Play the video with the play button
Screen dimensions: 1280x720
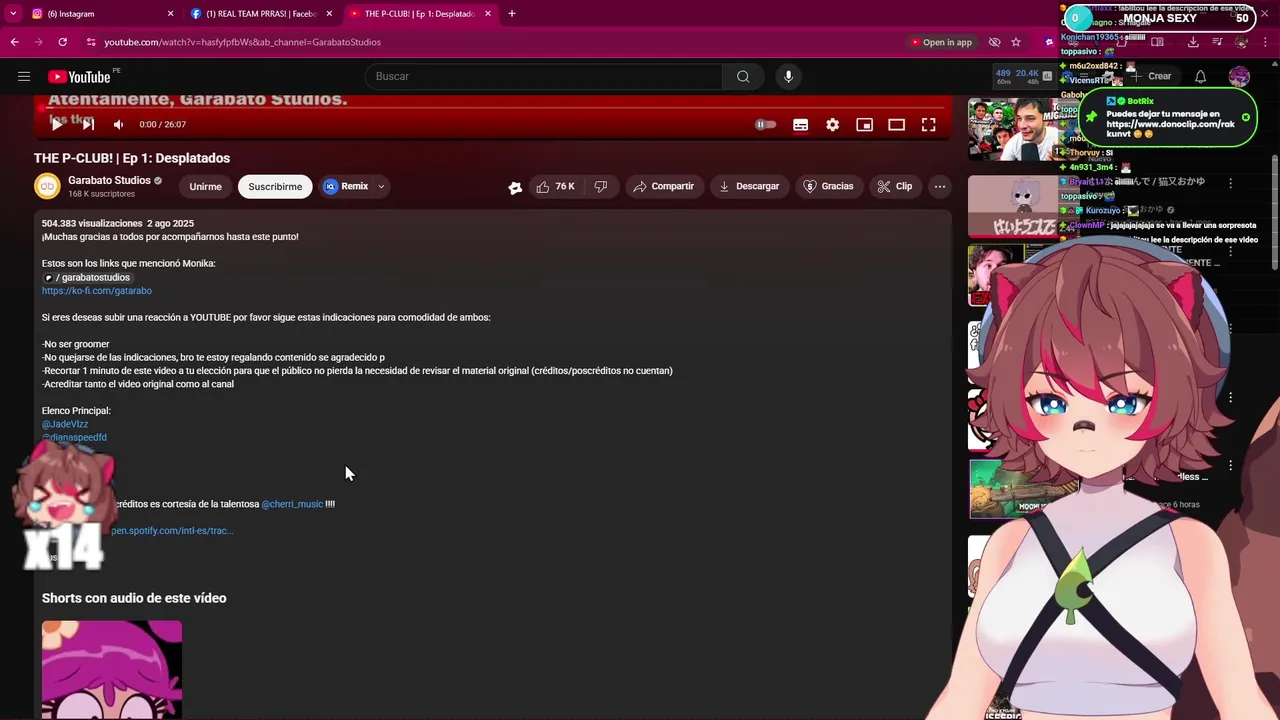(57, 124)
